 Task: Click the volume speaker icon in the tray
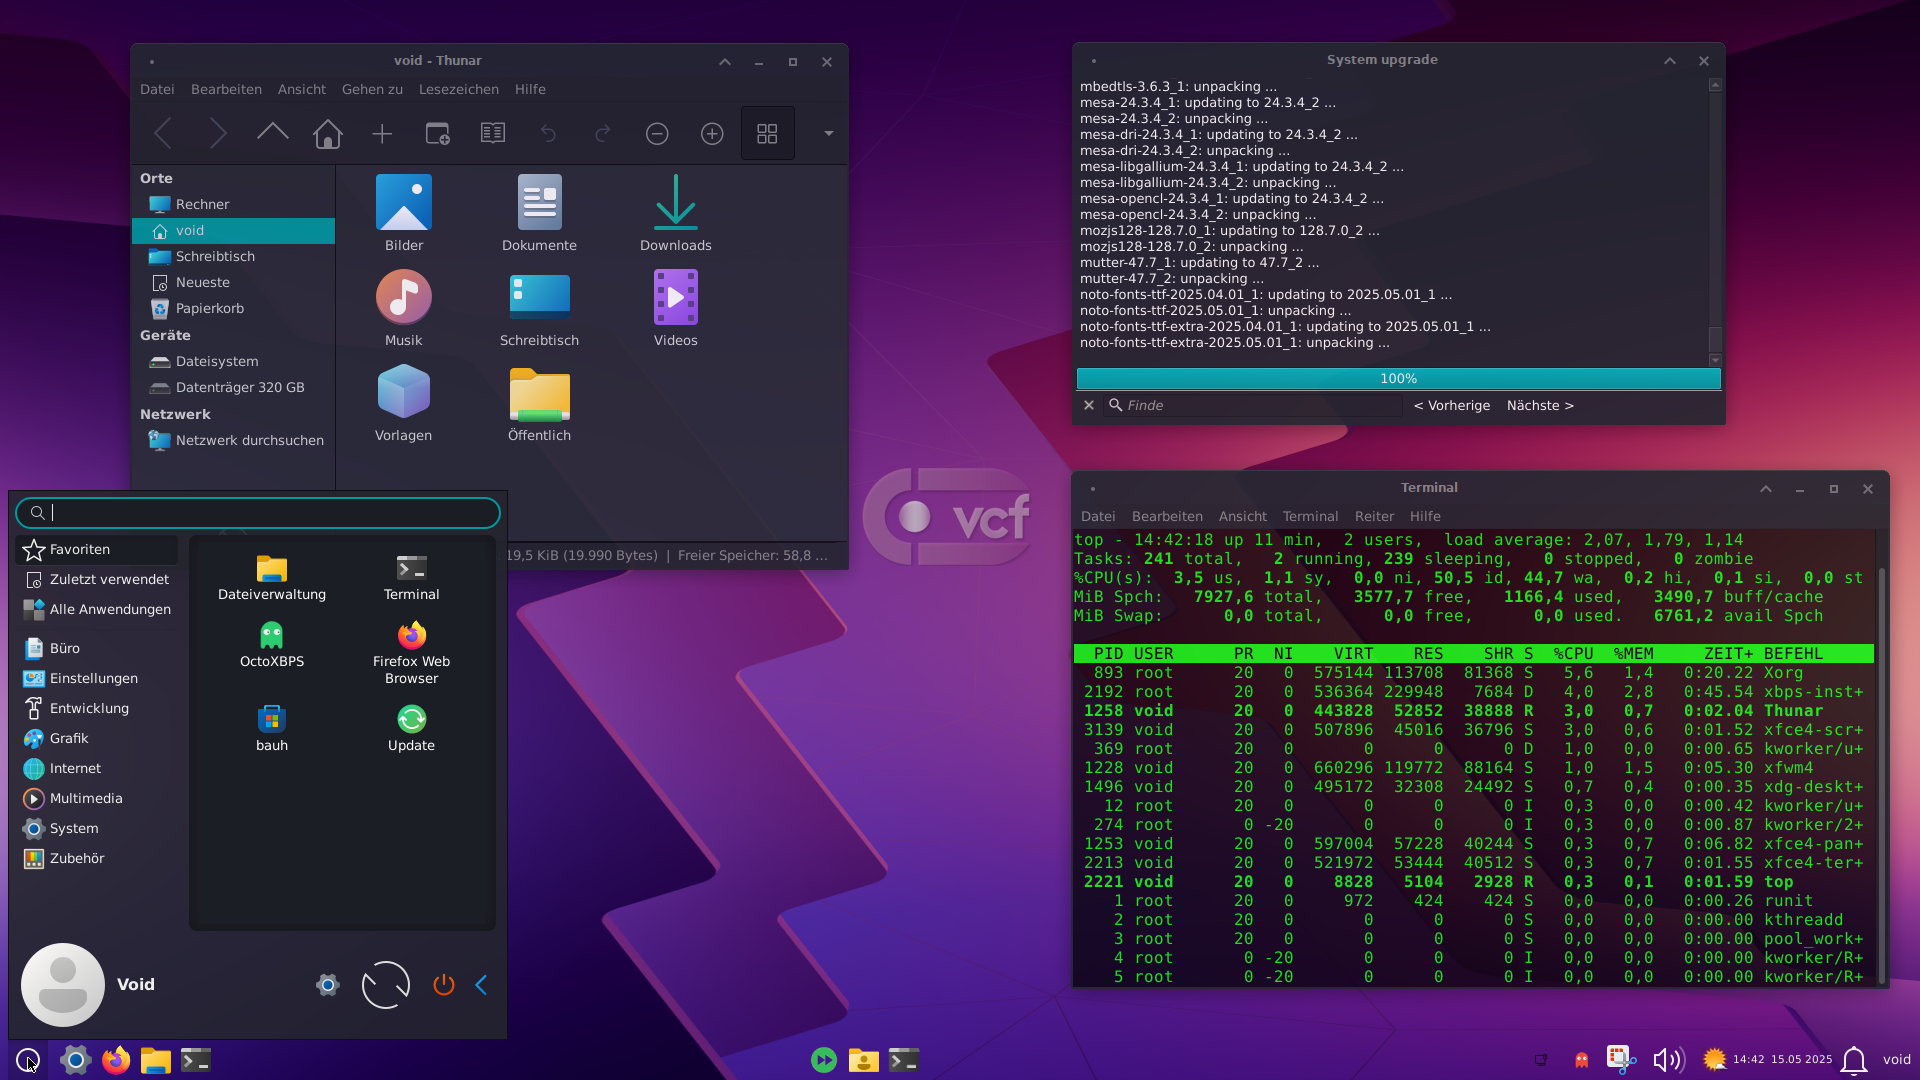tap(1667, 1060)
